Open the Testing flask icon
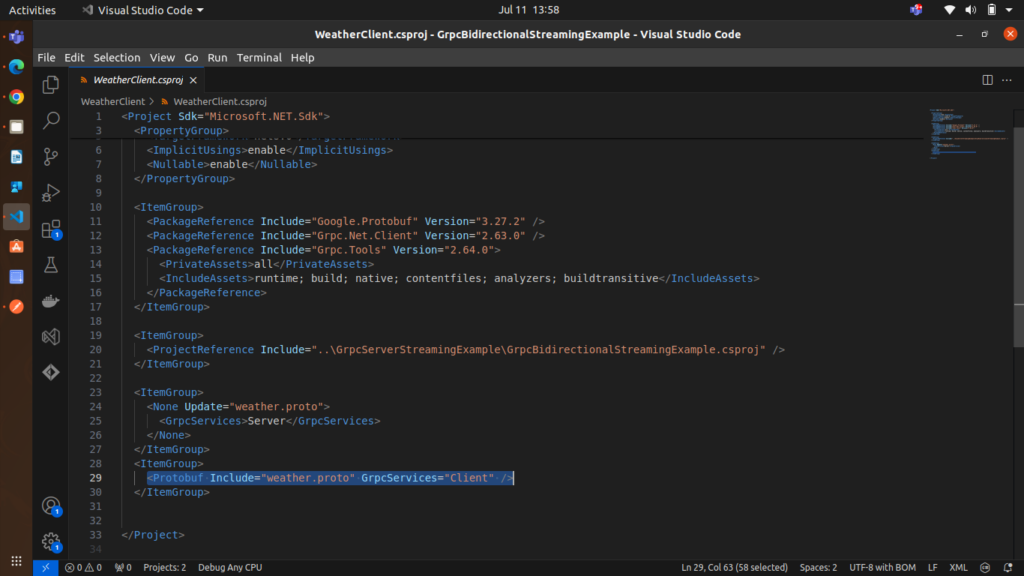Screen dimensions: 1024x576 51,265
